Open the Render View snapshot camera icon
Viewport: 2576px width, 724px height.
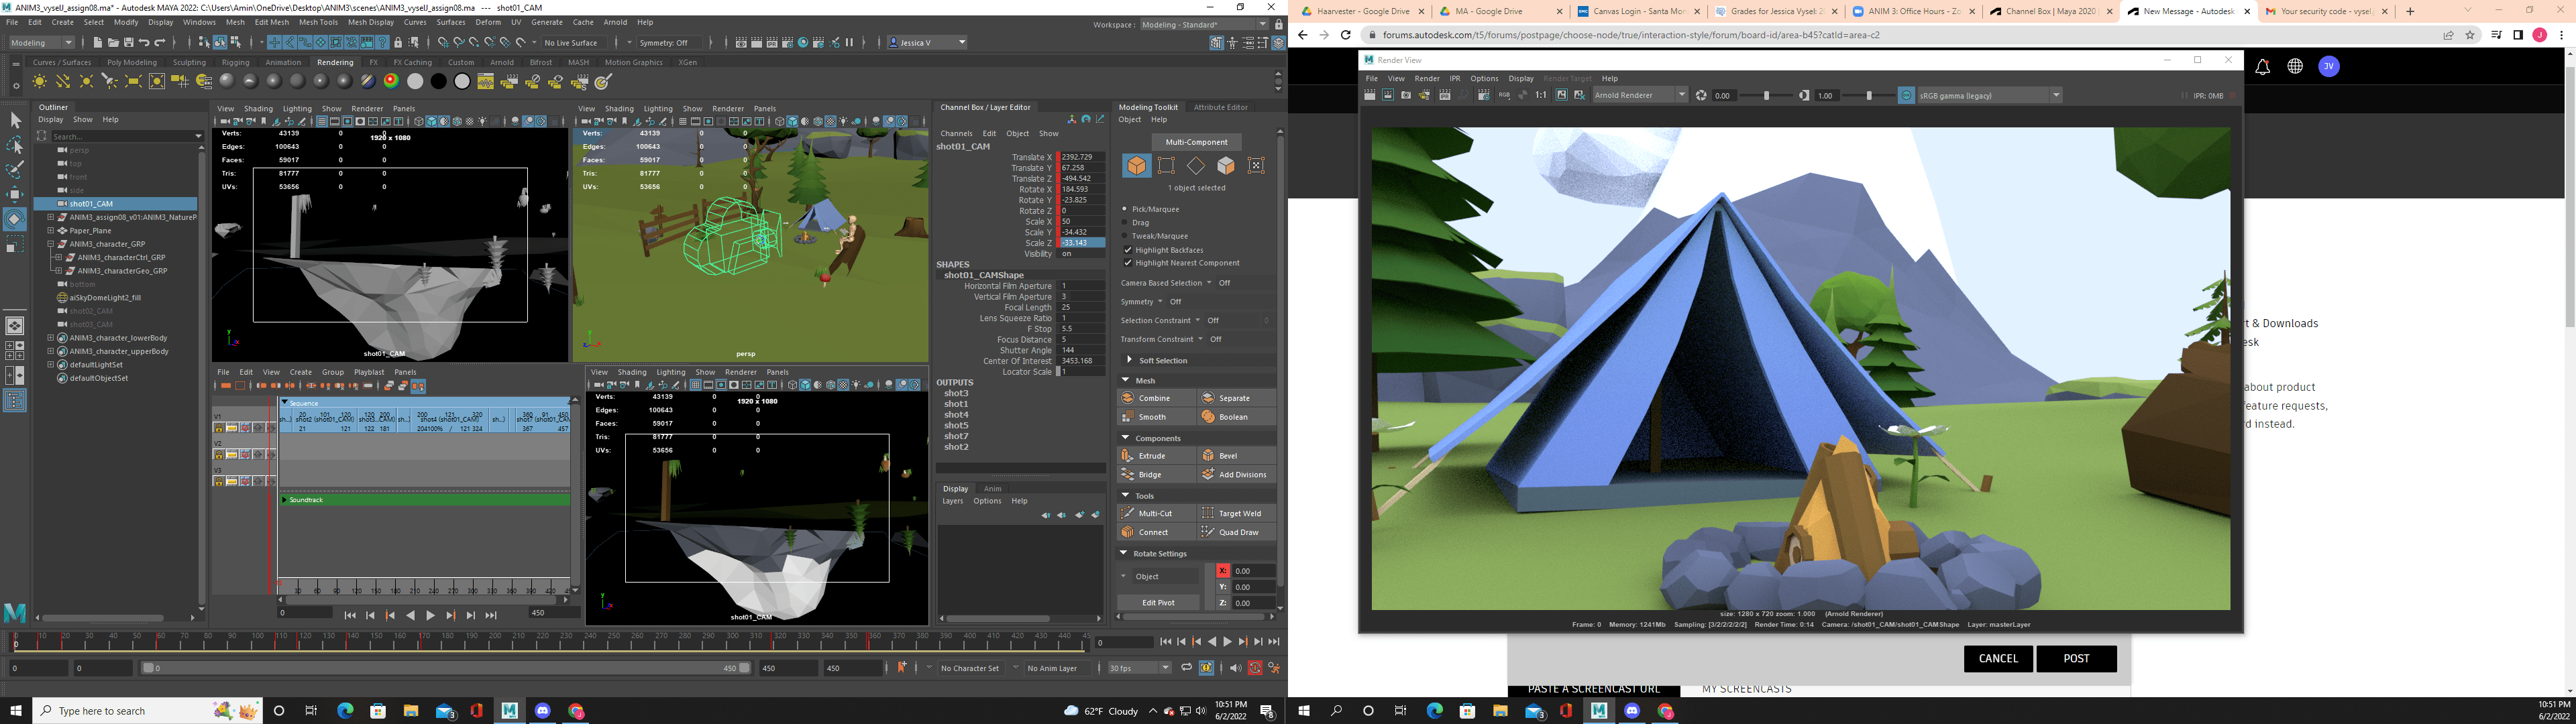click(x=1407, y=95)
